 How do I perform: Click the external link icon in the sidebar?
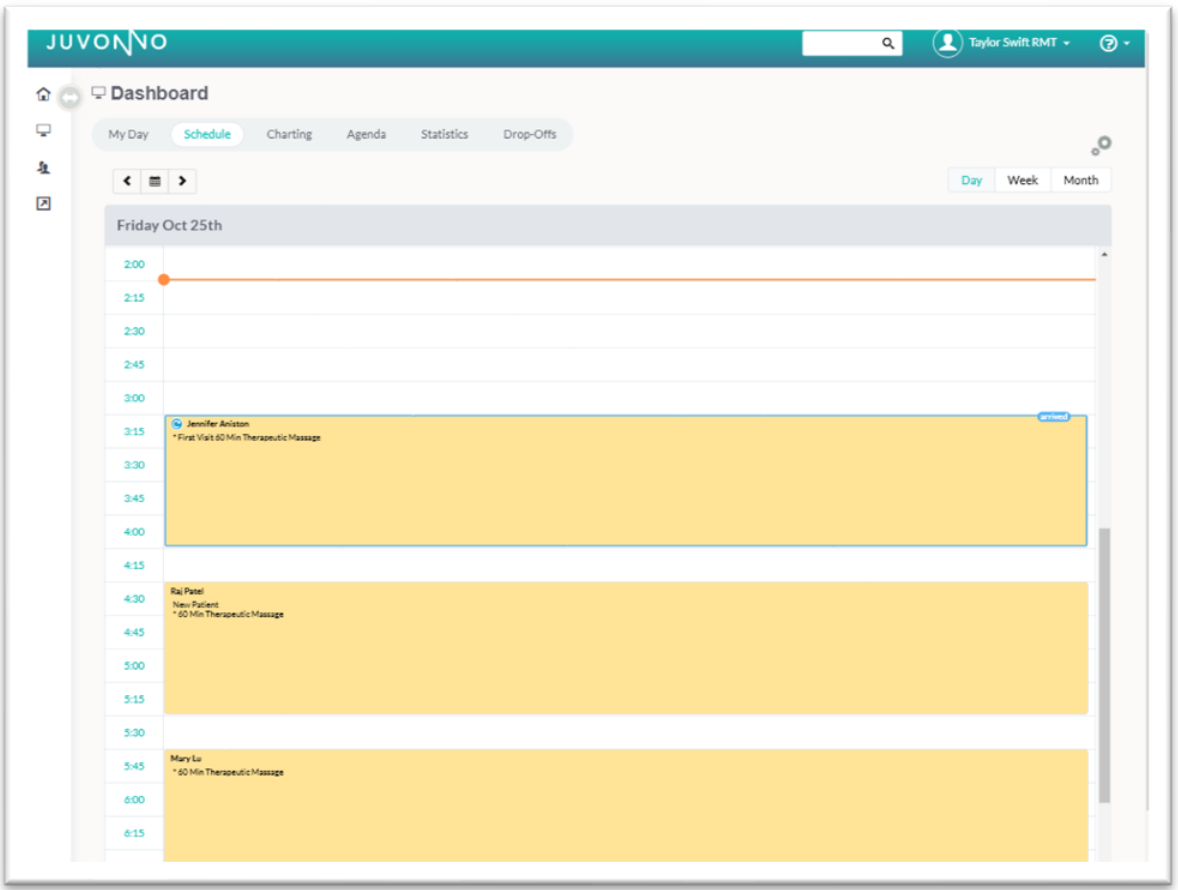point(43,204)
